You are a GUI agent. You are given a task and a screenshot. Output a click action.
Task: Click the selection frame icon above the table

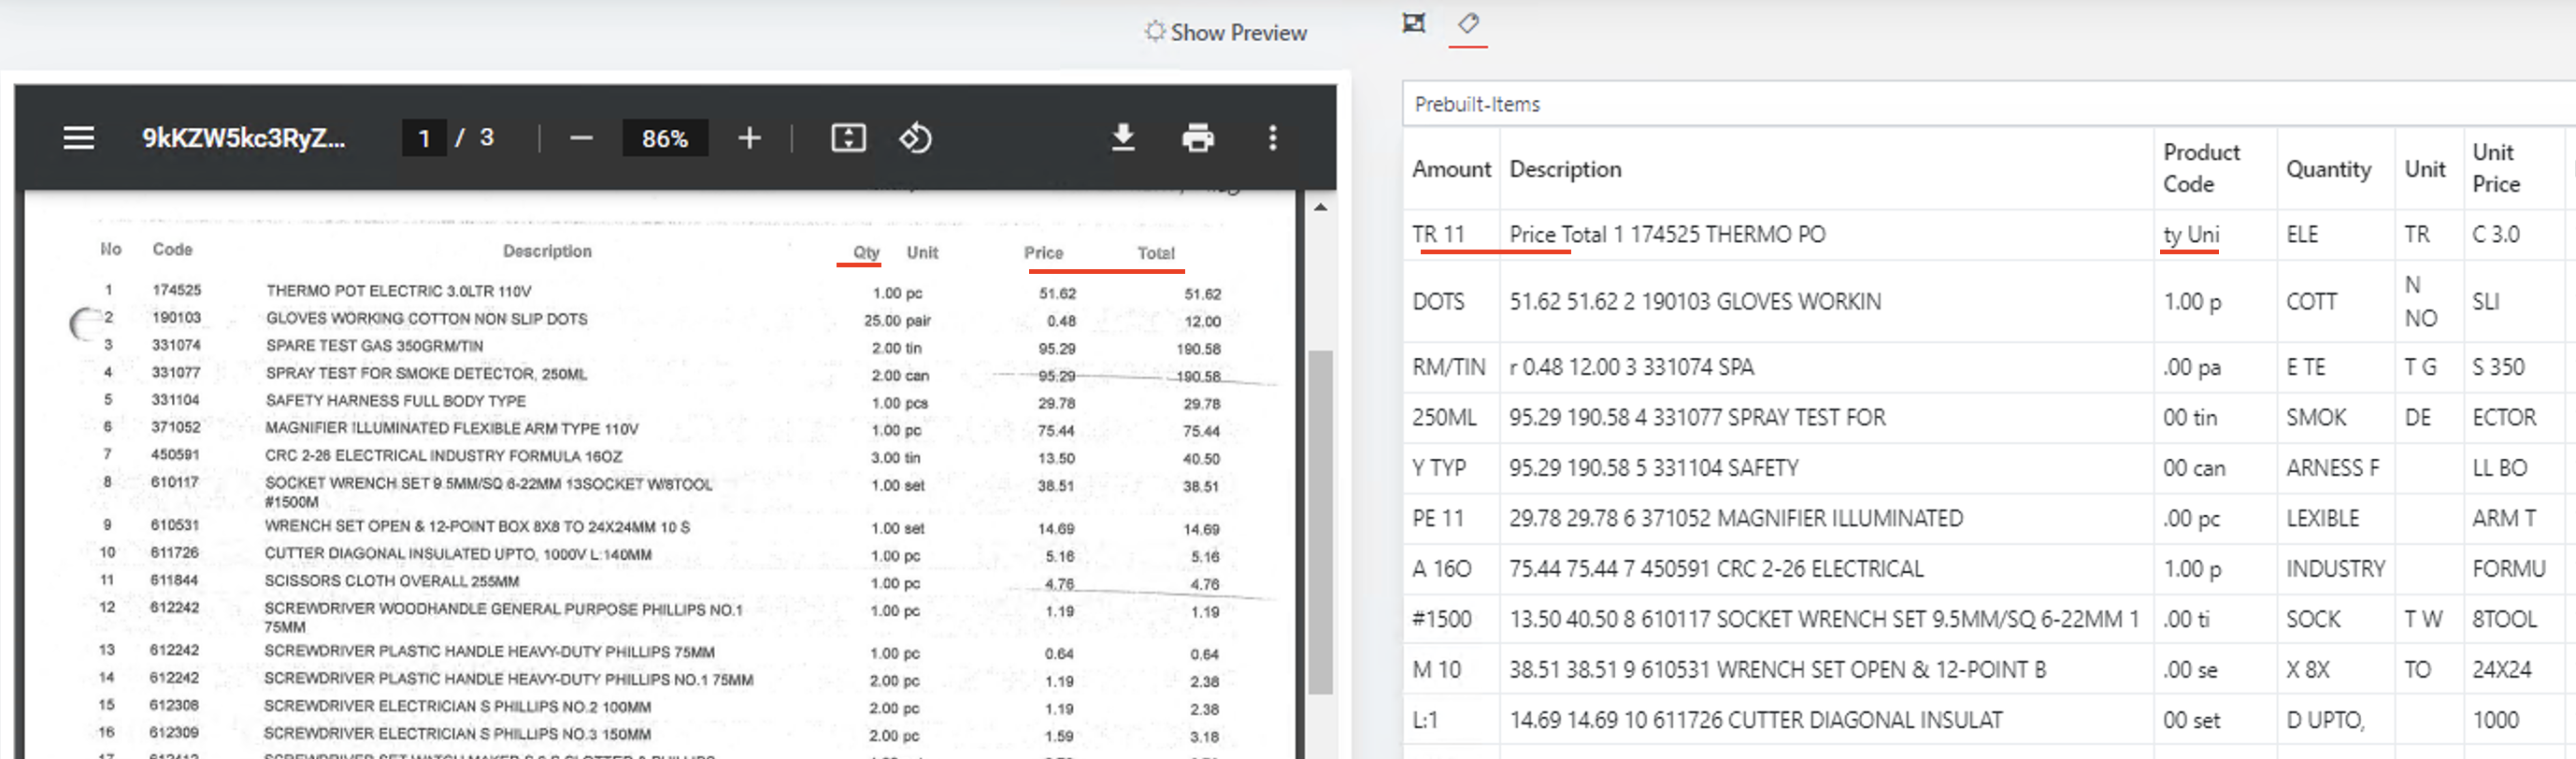(x=1413, y=23)
